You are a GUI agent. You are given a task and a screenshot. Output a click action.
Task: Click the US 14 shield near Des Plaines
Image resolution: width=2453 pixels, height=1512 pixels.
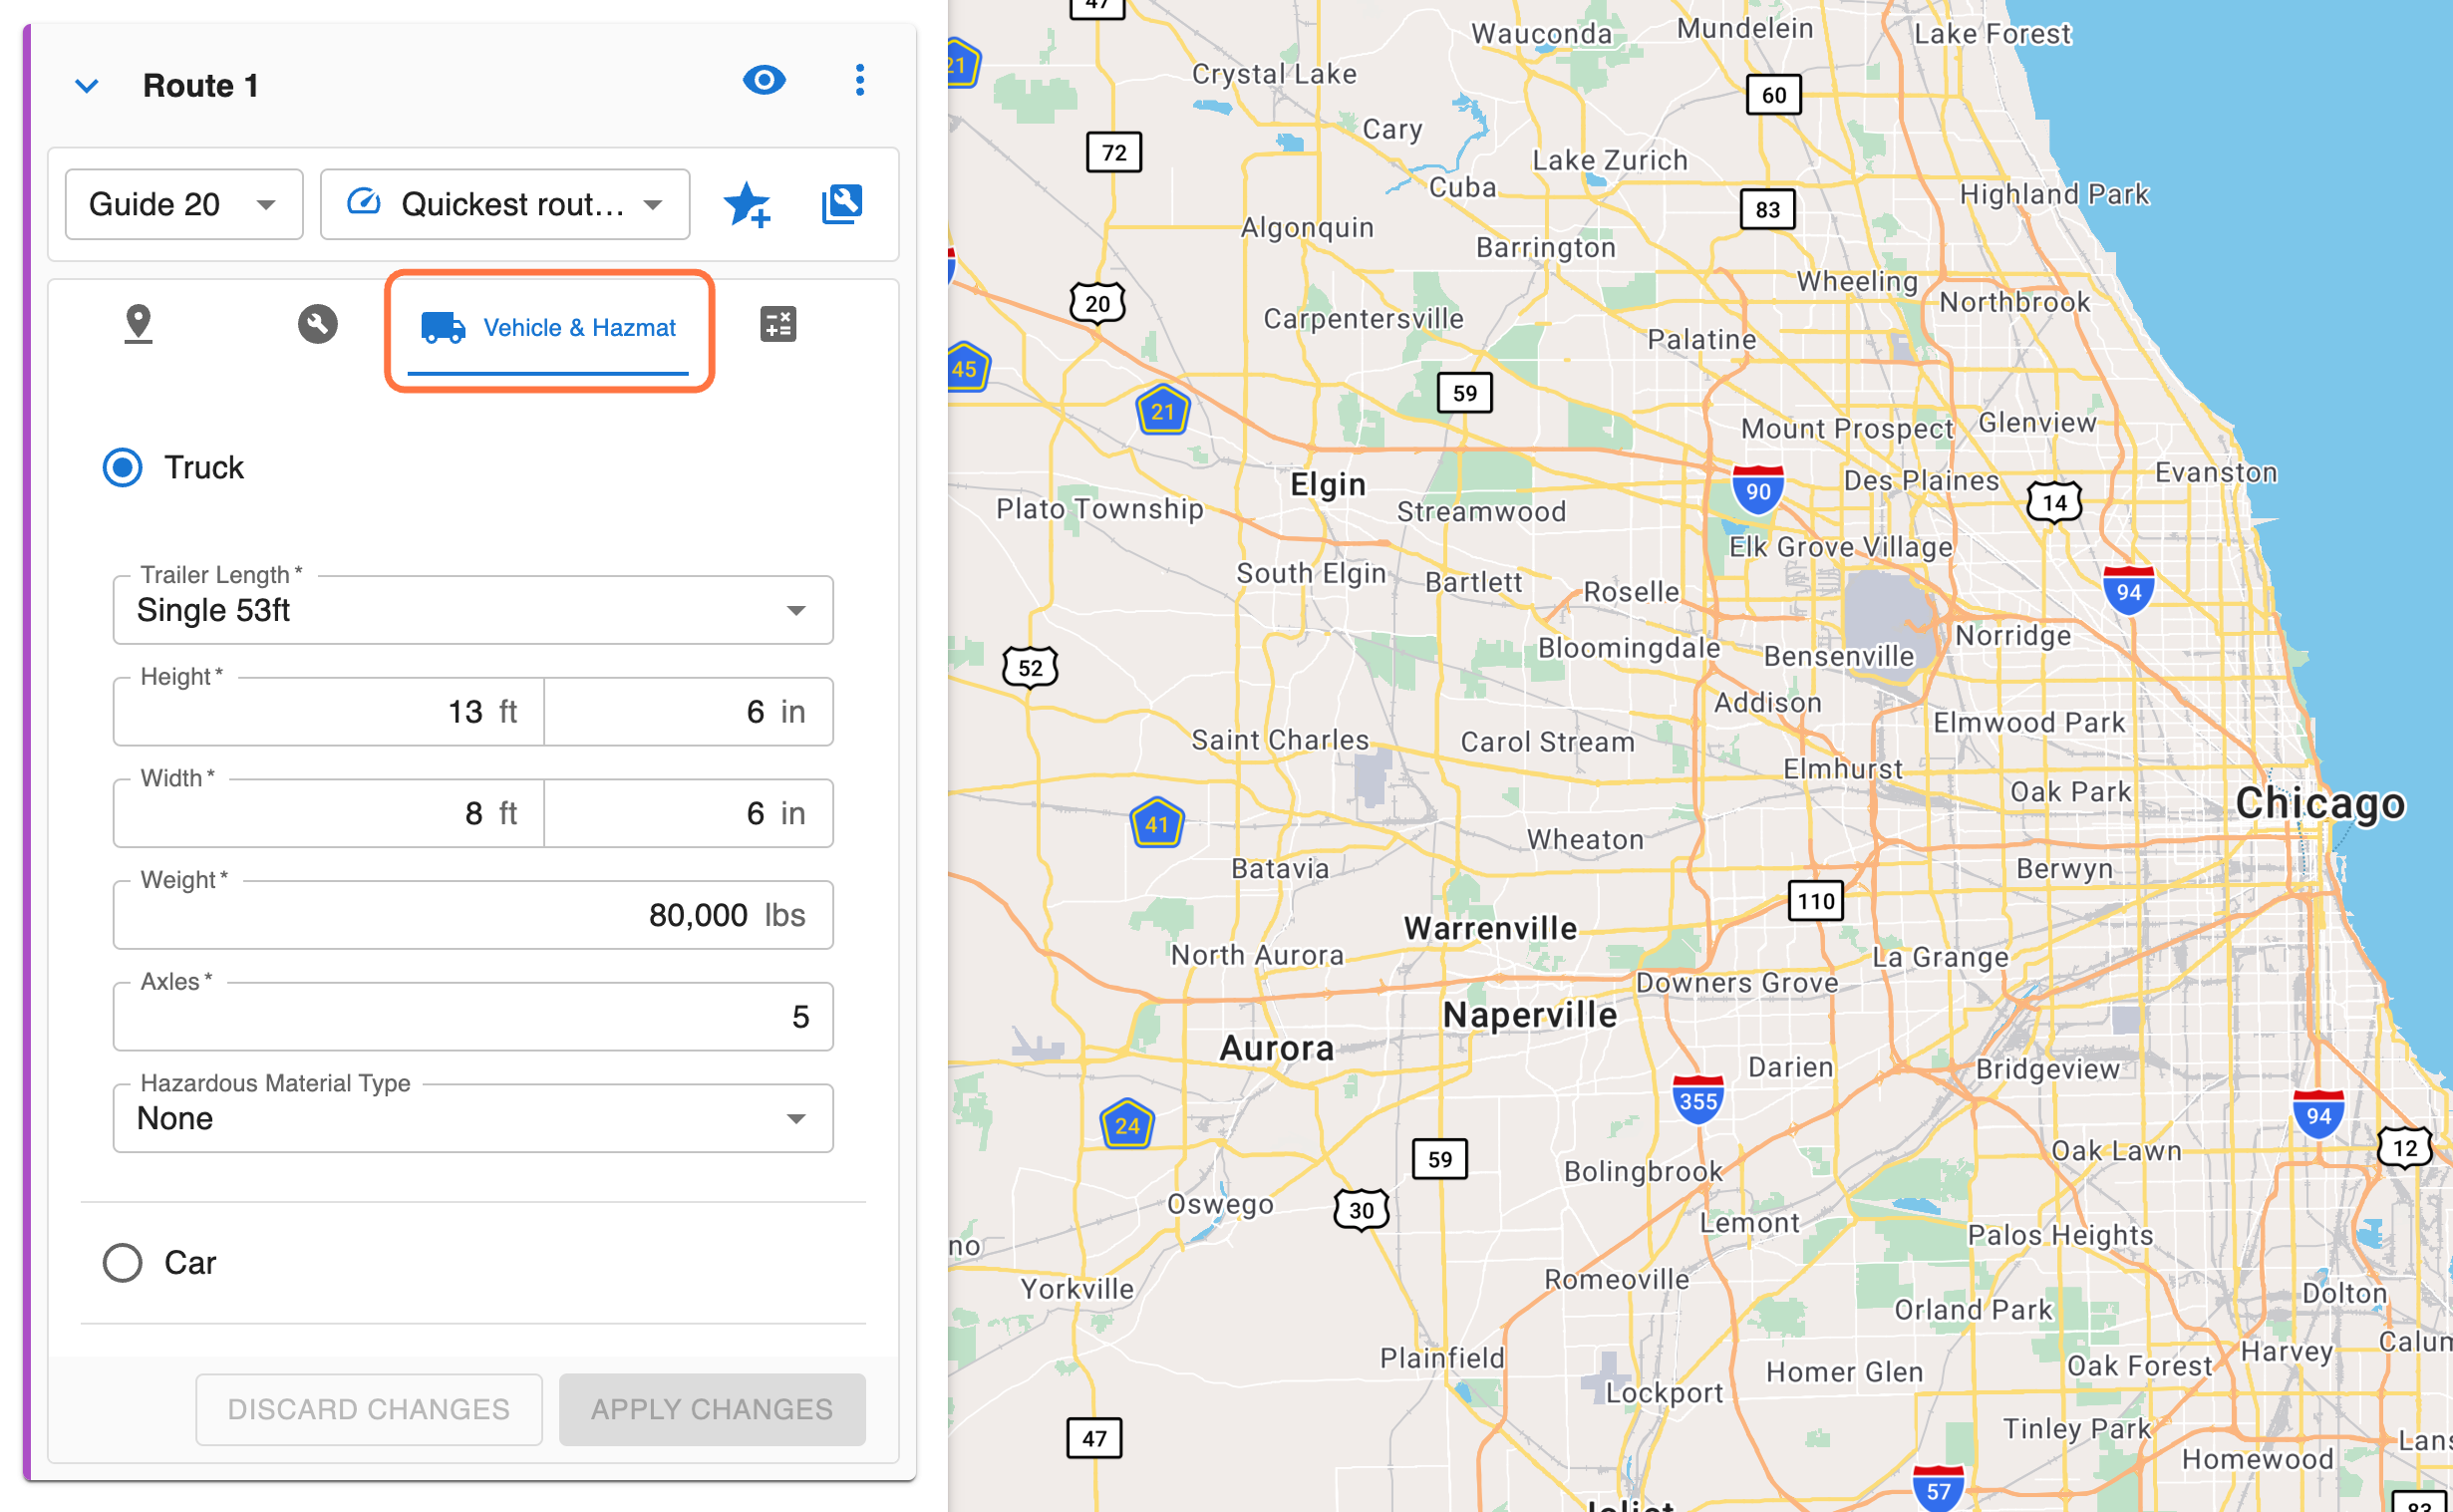tap(2055, 502)
